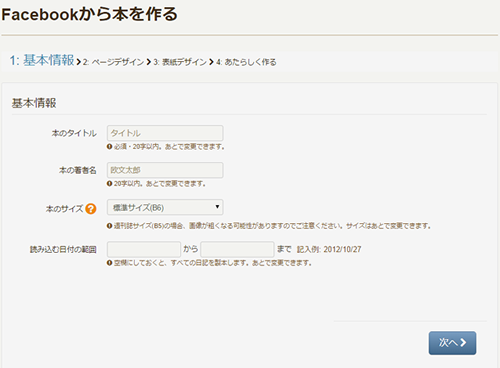Click the 次へ next button
The width and height of the screenshot is (500, 368).
pyautogui.click(x=452, y=343)
